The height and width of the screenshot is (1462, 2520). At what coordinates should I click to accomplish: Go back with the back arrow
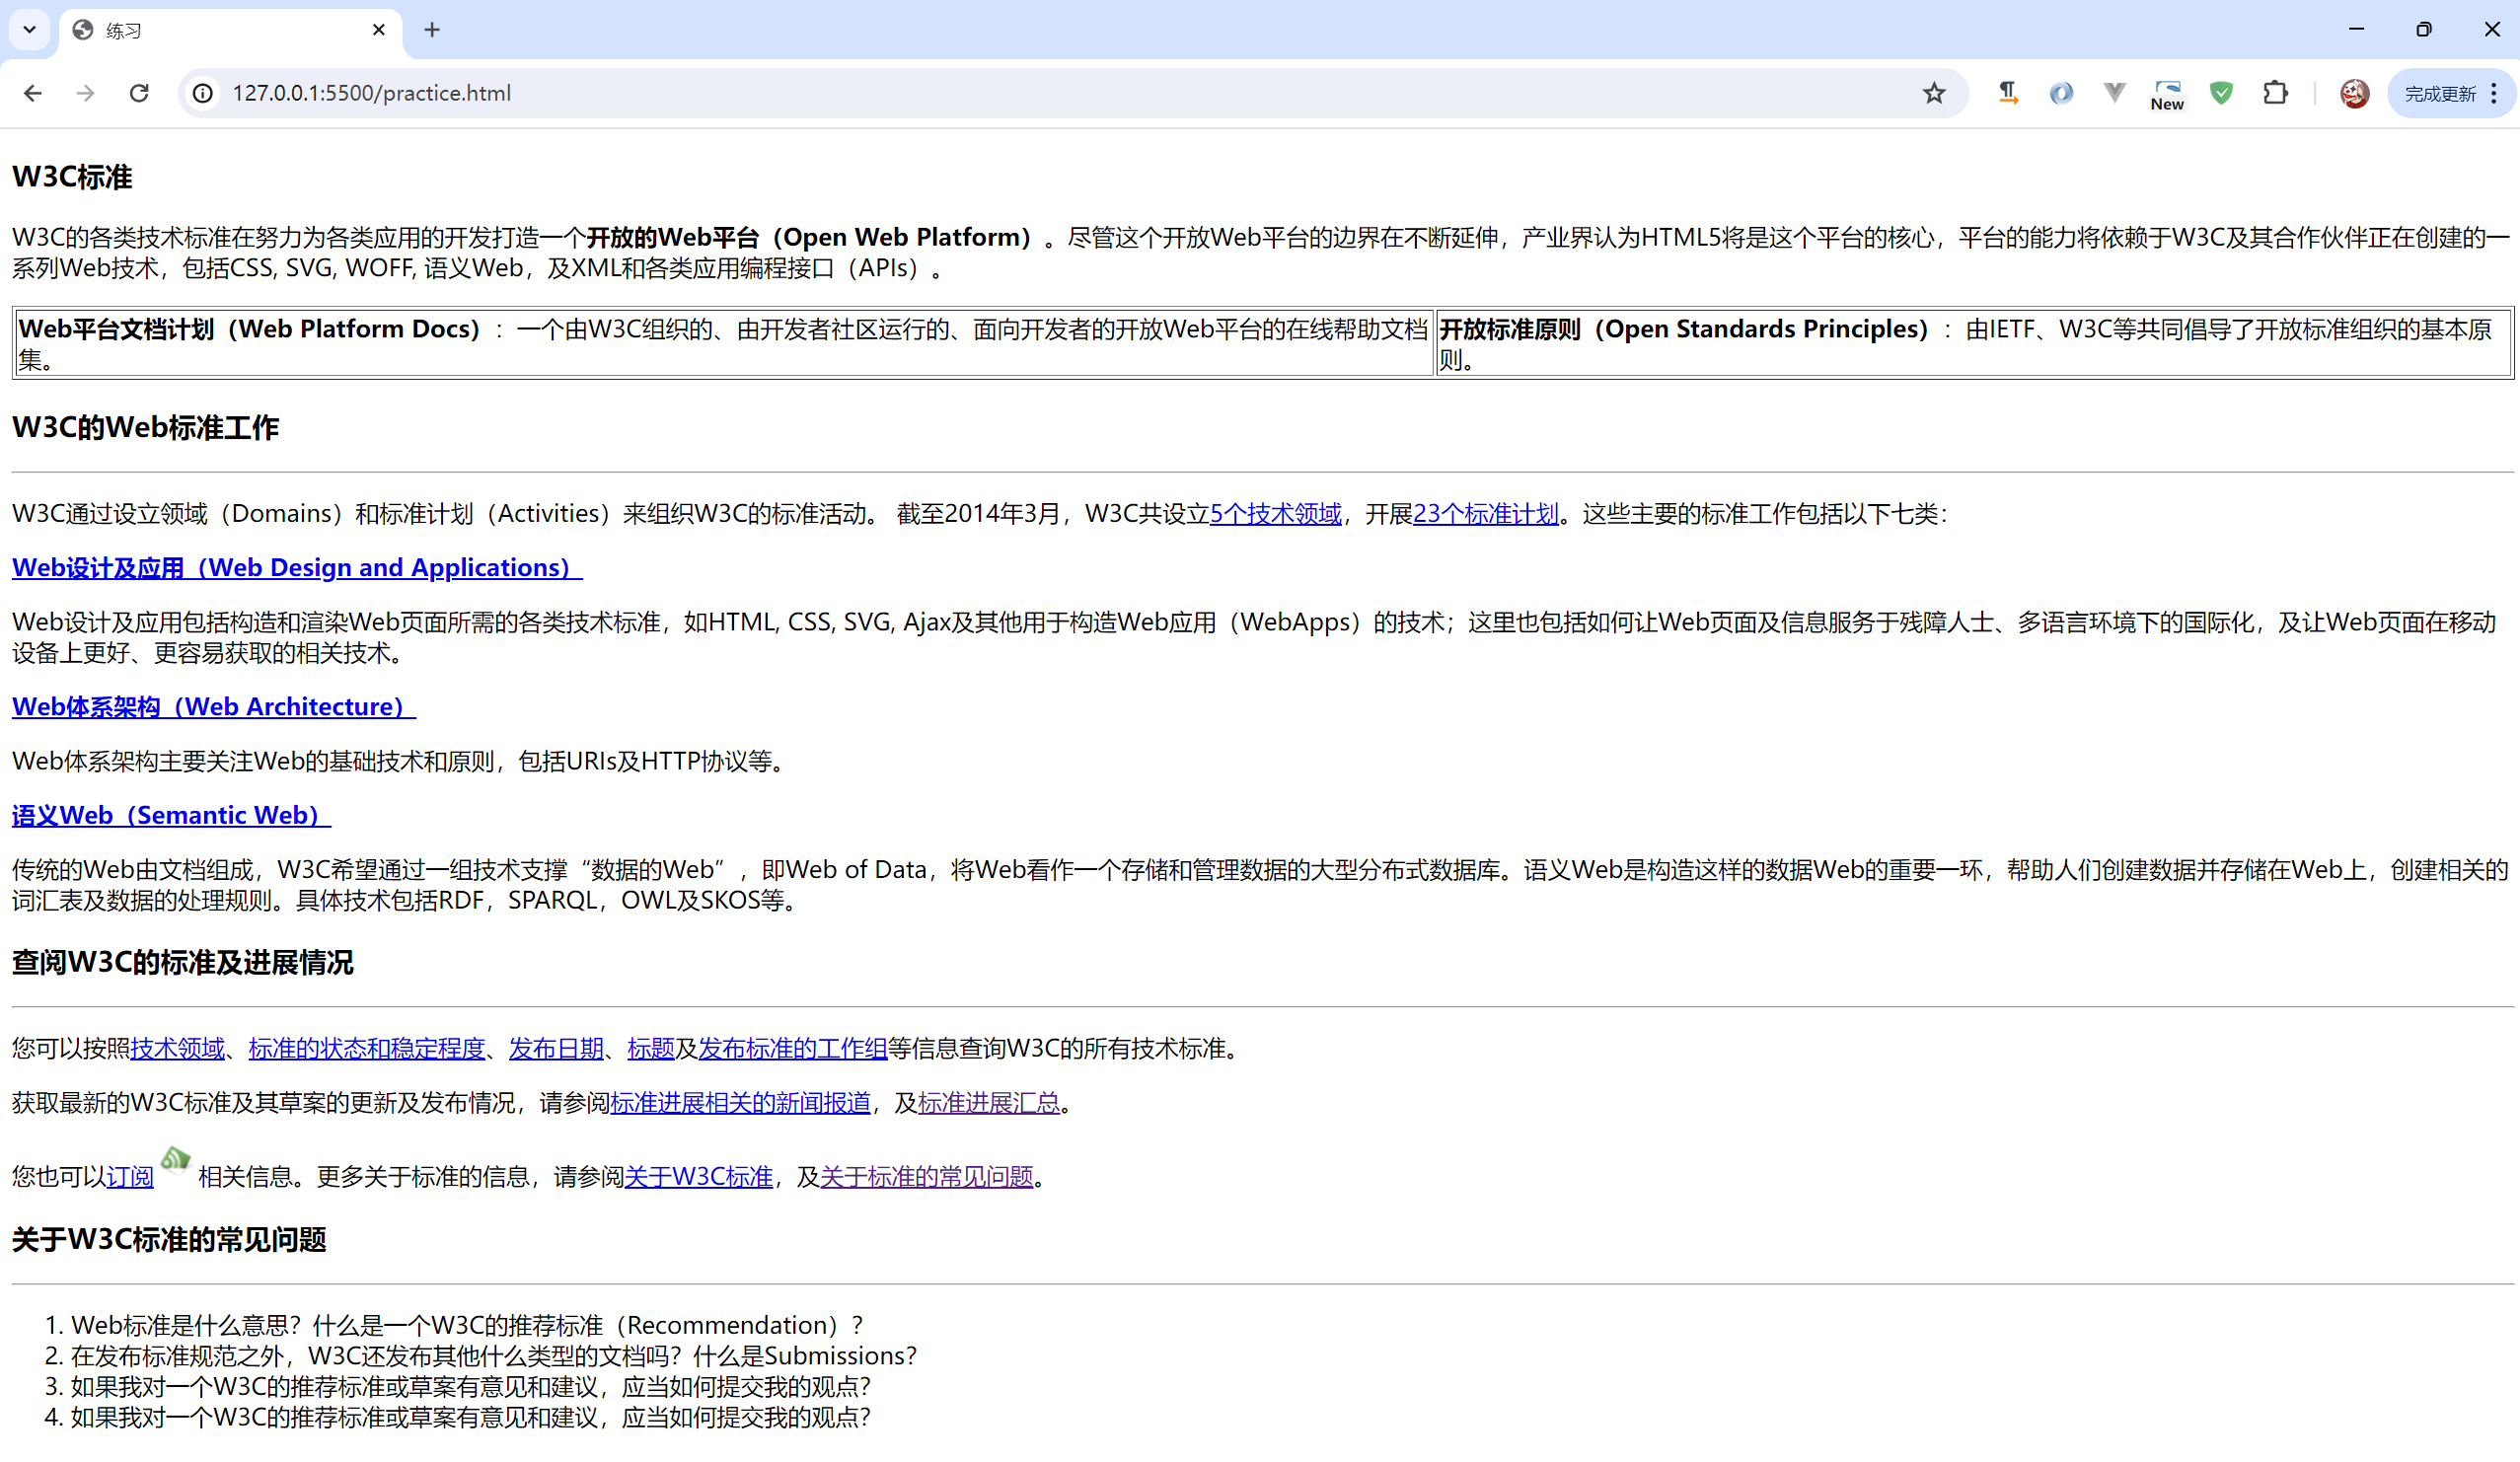tap(33, 93)
